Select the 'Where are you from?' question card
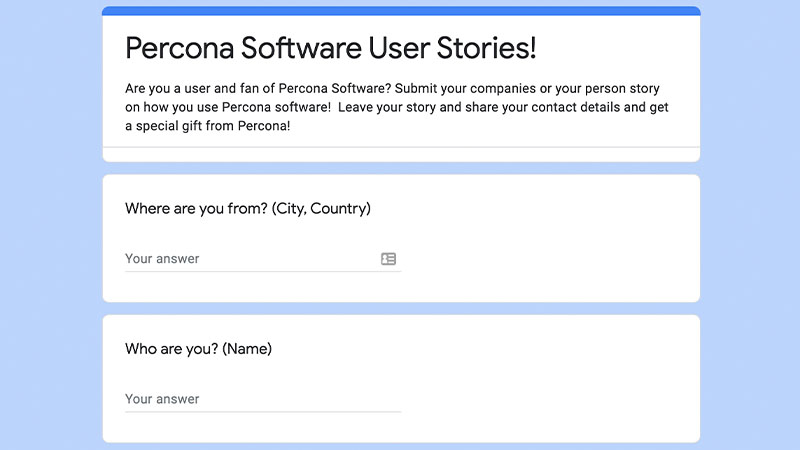The height and width of the screenshot is (450, 800). coord(401,238)
